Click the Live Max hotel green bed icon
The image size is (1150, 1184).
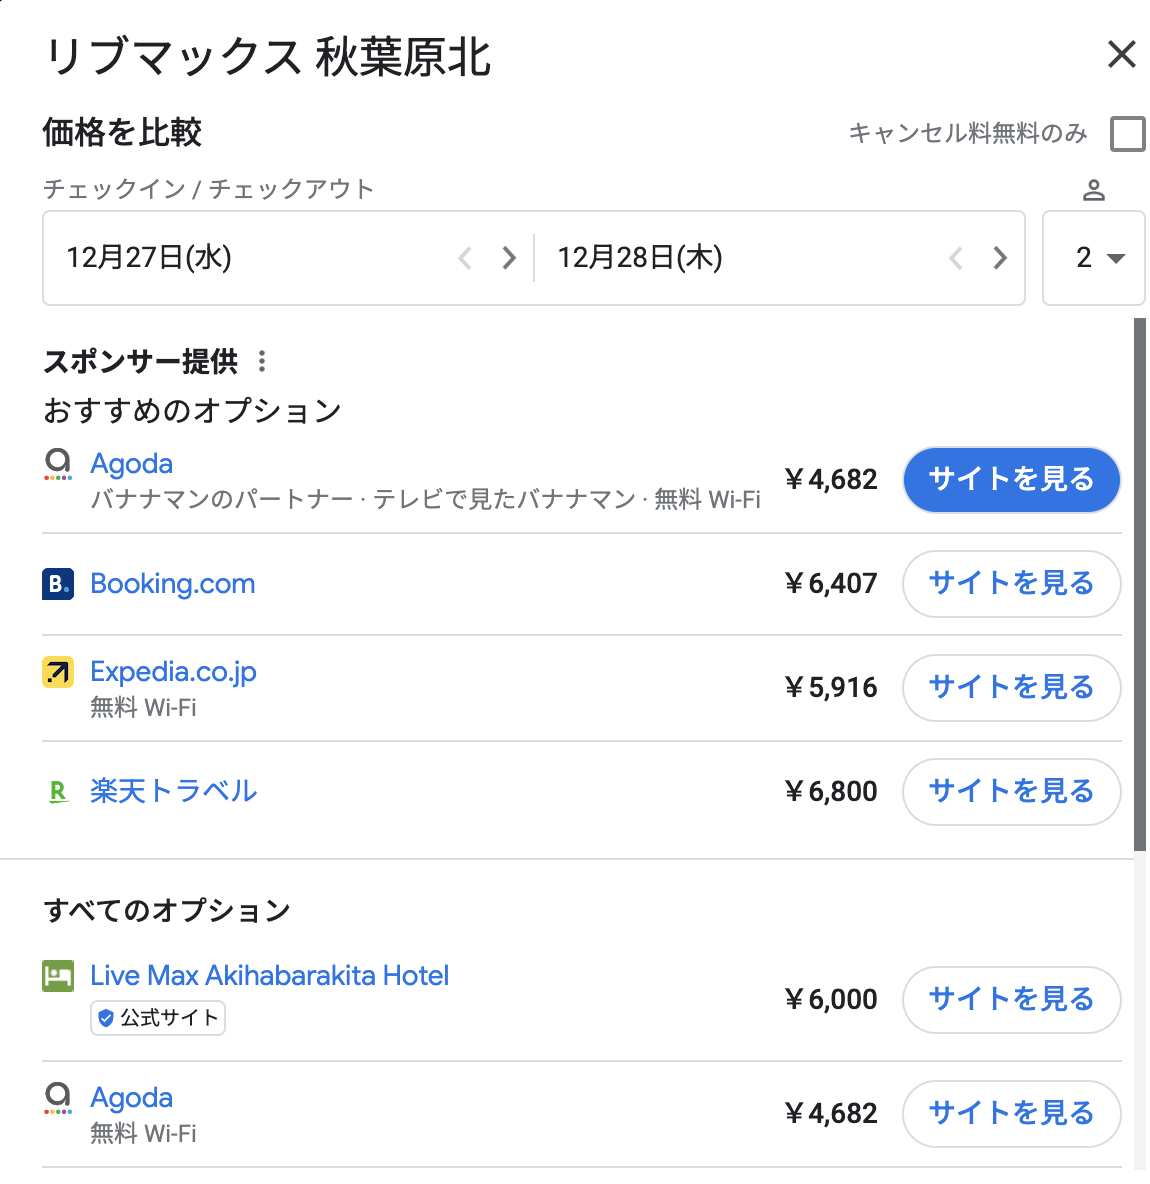[58, 976]
